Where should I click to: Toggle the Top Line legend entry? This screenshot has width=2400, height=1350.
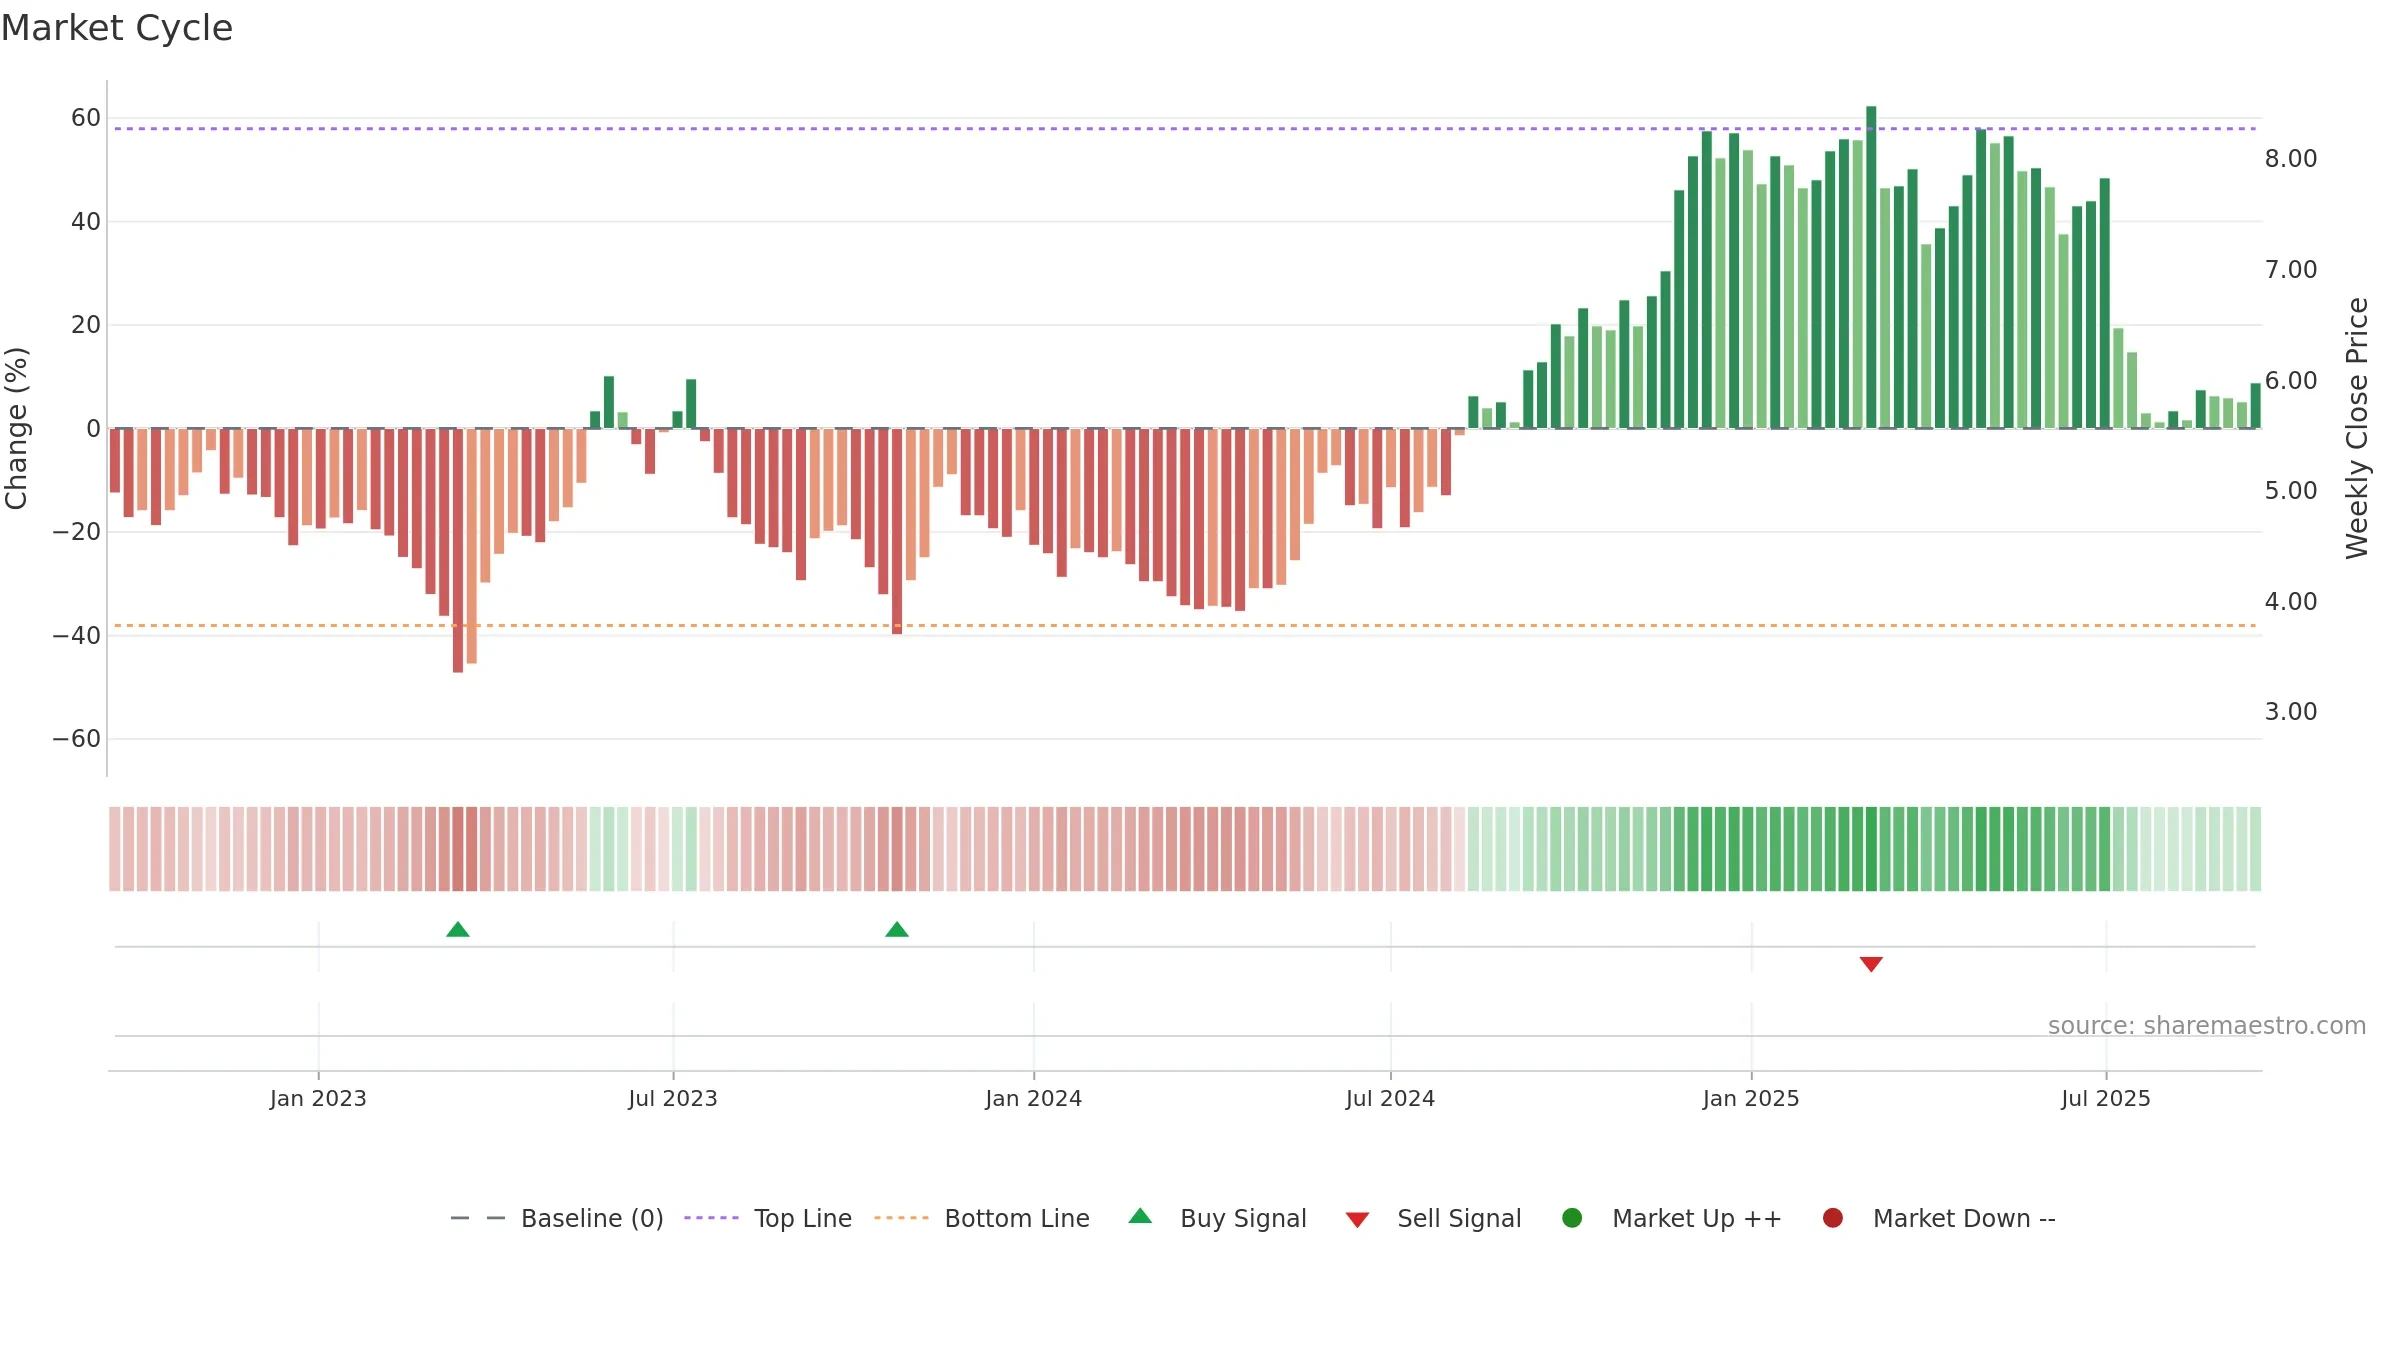tap(768, 1218)
